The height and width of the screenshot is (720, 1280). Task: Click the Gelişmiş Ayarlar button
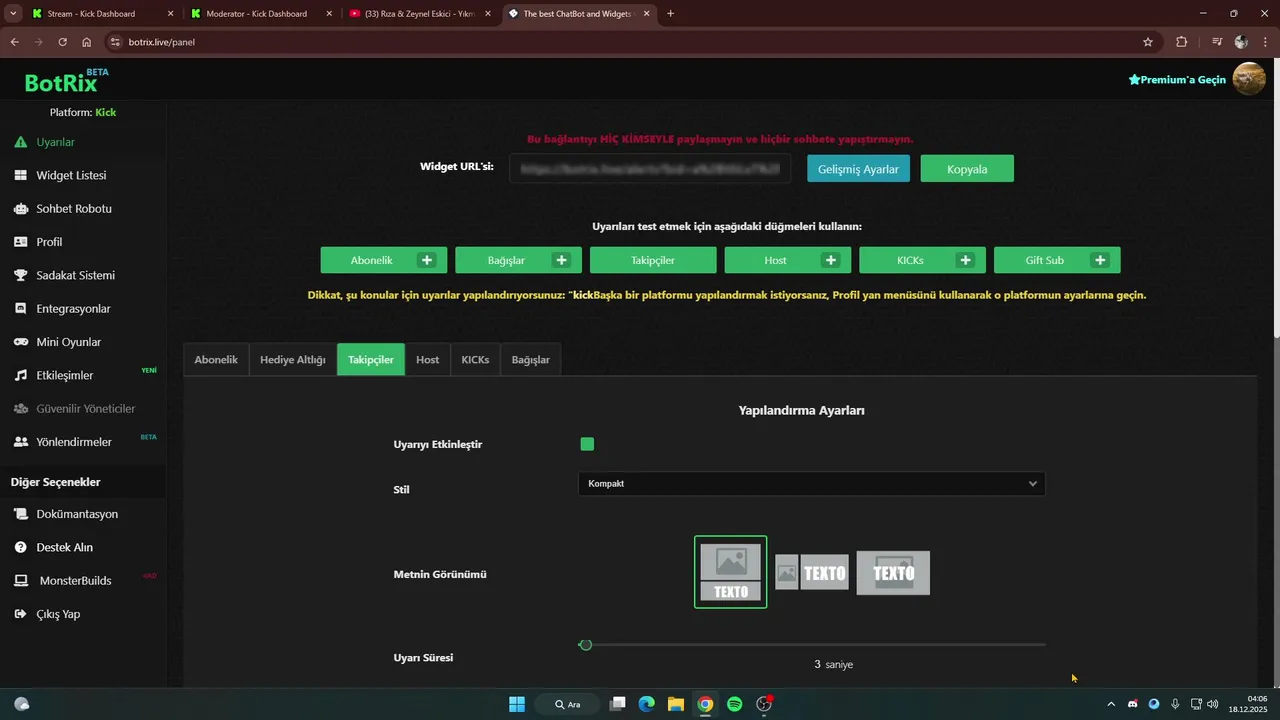[x=859, y=169]
